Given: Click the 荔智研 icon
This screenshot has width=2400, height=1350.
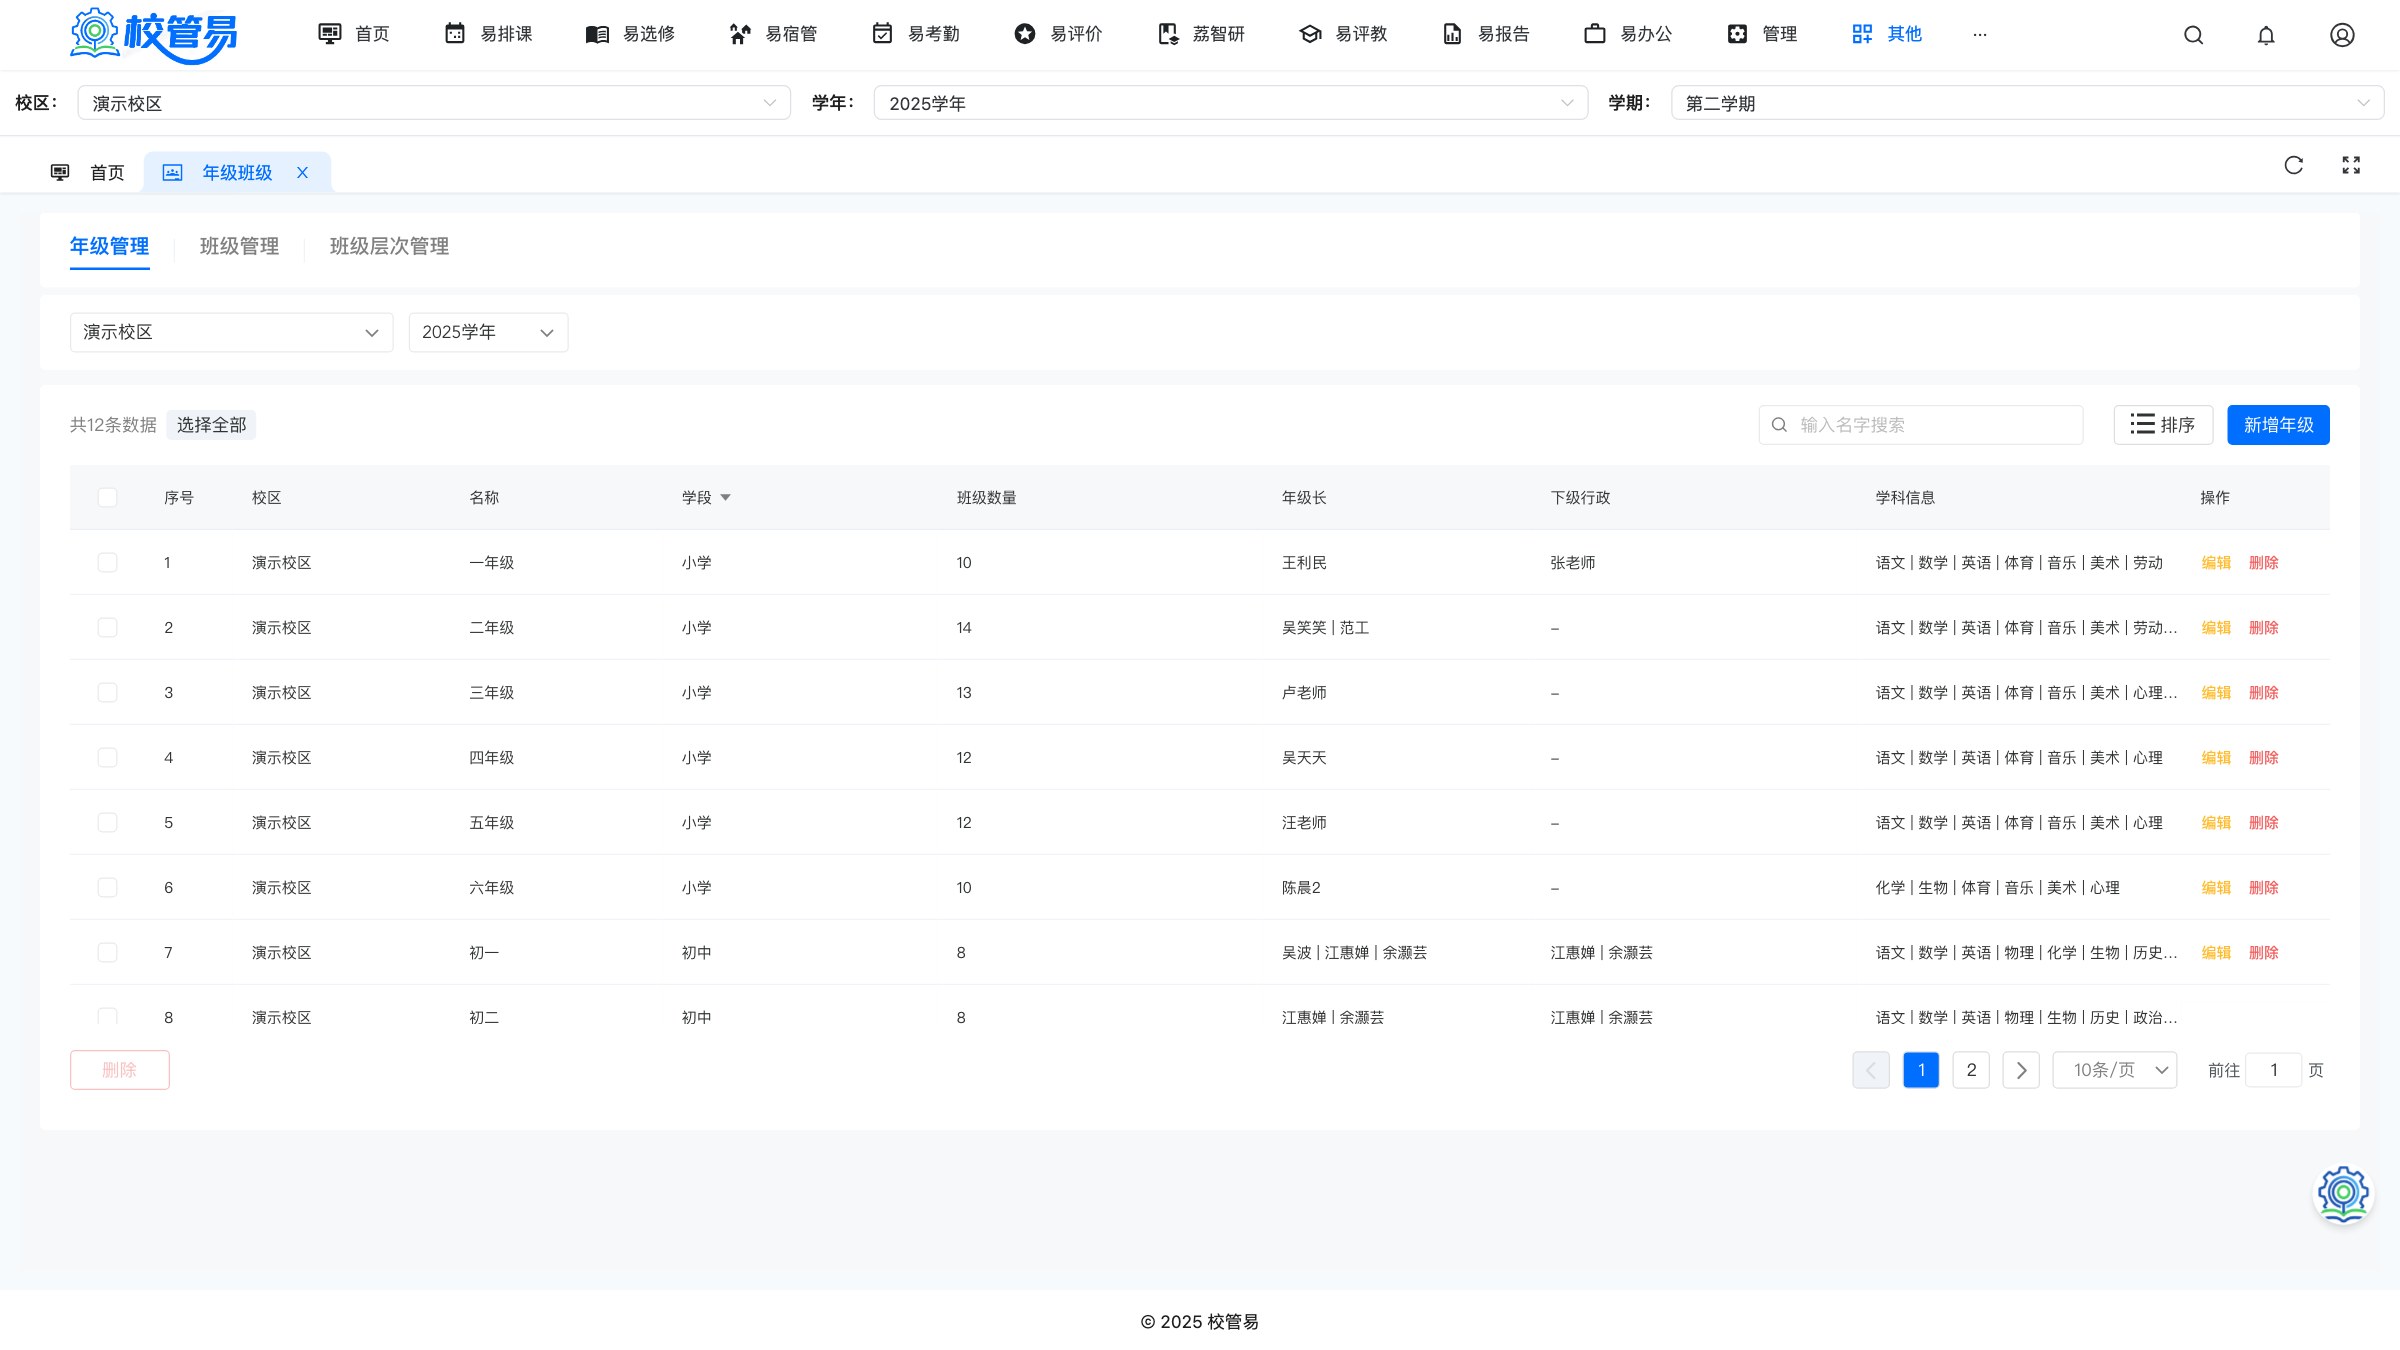Looking at the screenshot, I should pos(1168,34).
